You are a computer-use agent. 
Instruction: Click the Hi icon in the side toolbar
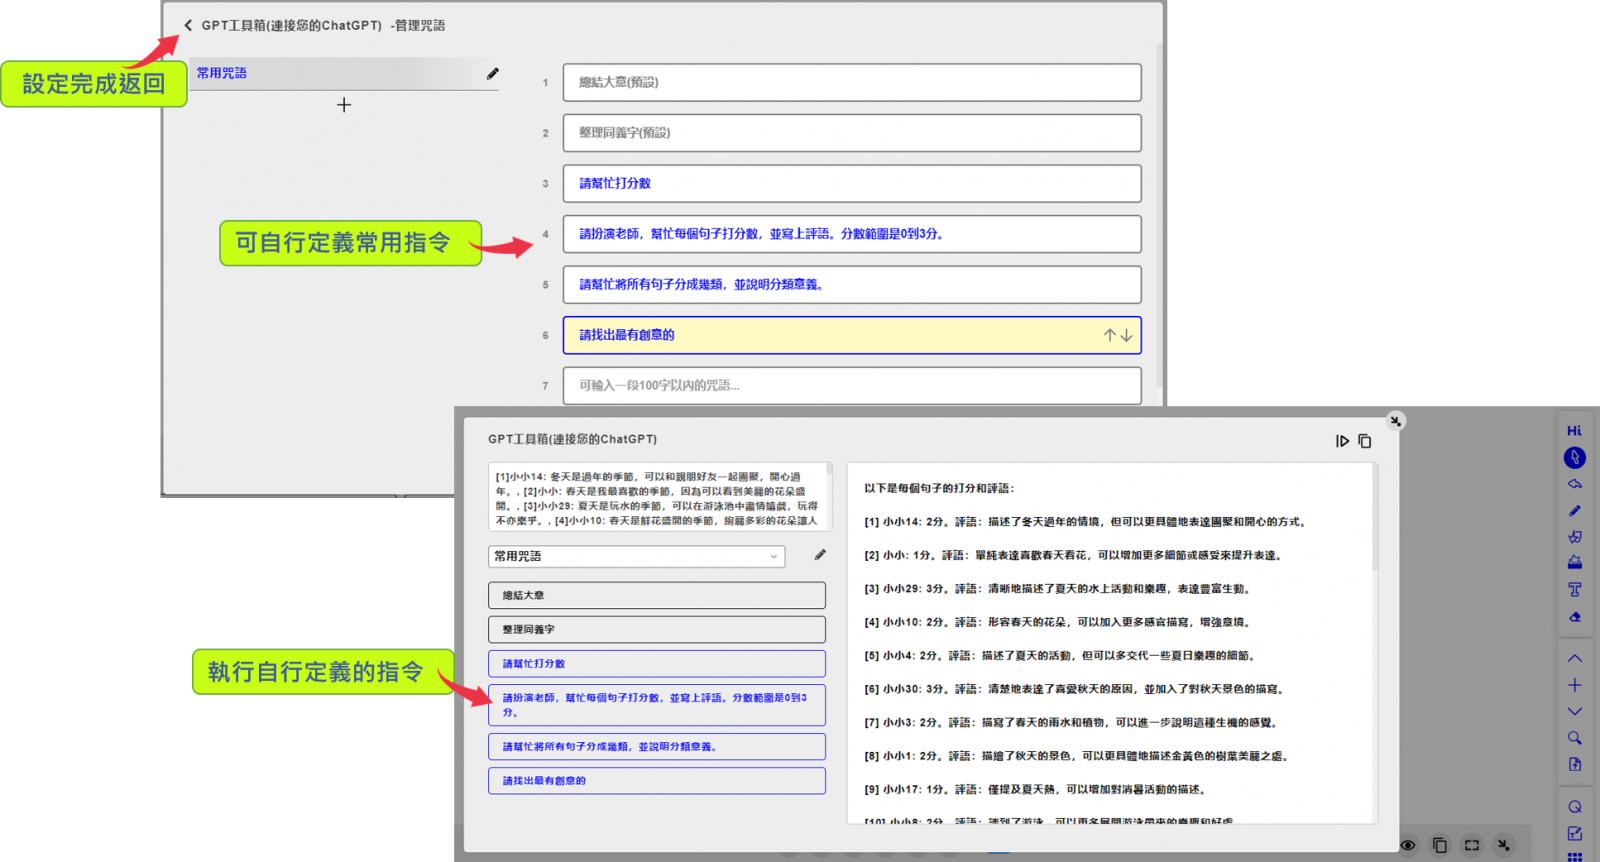(1575, 430)
